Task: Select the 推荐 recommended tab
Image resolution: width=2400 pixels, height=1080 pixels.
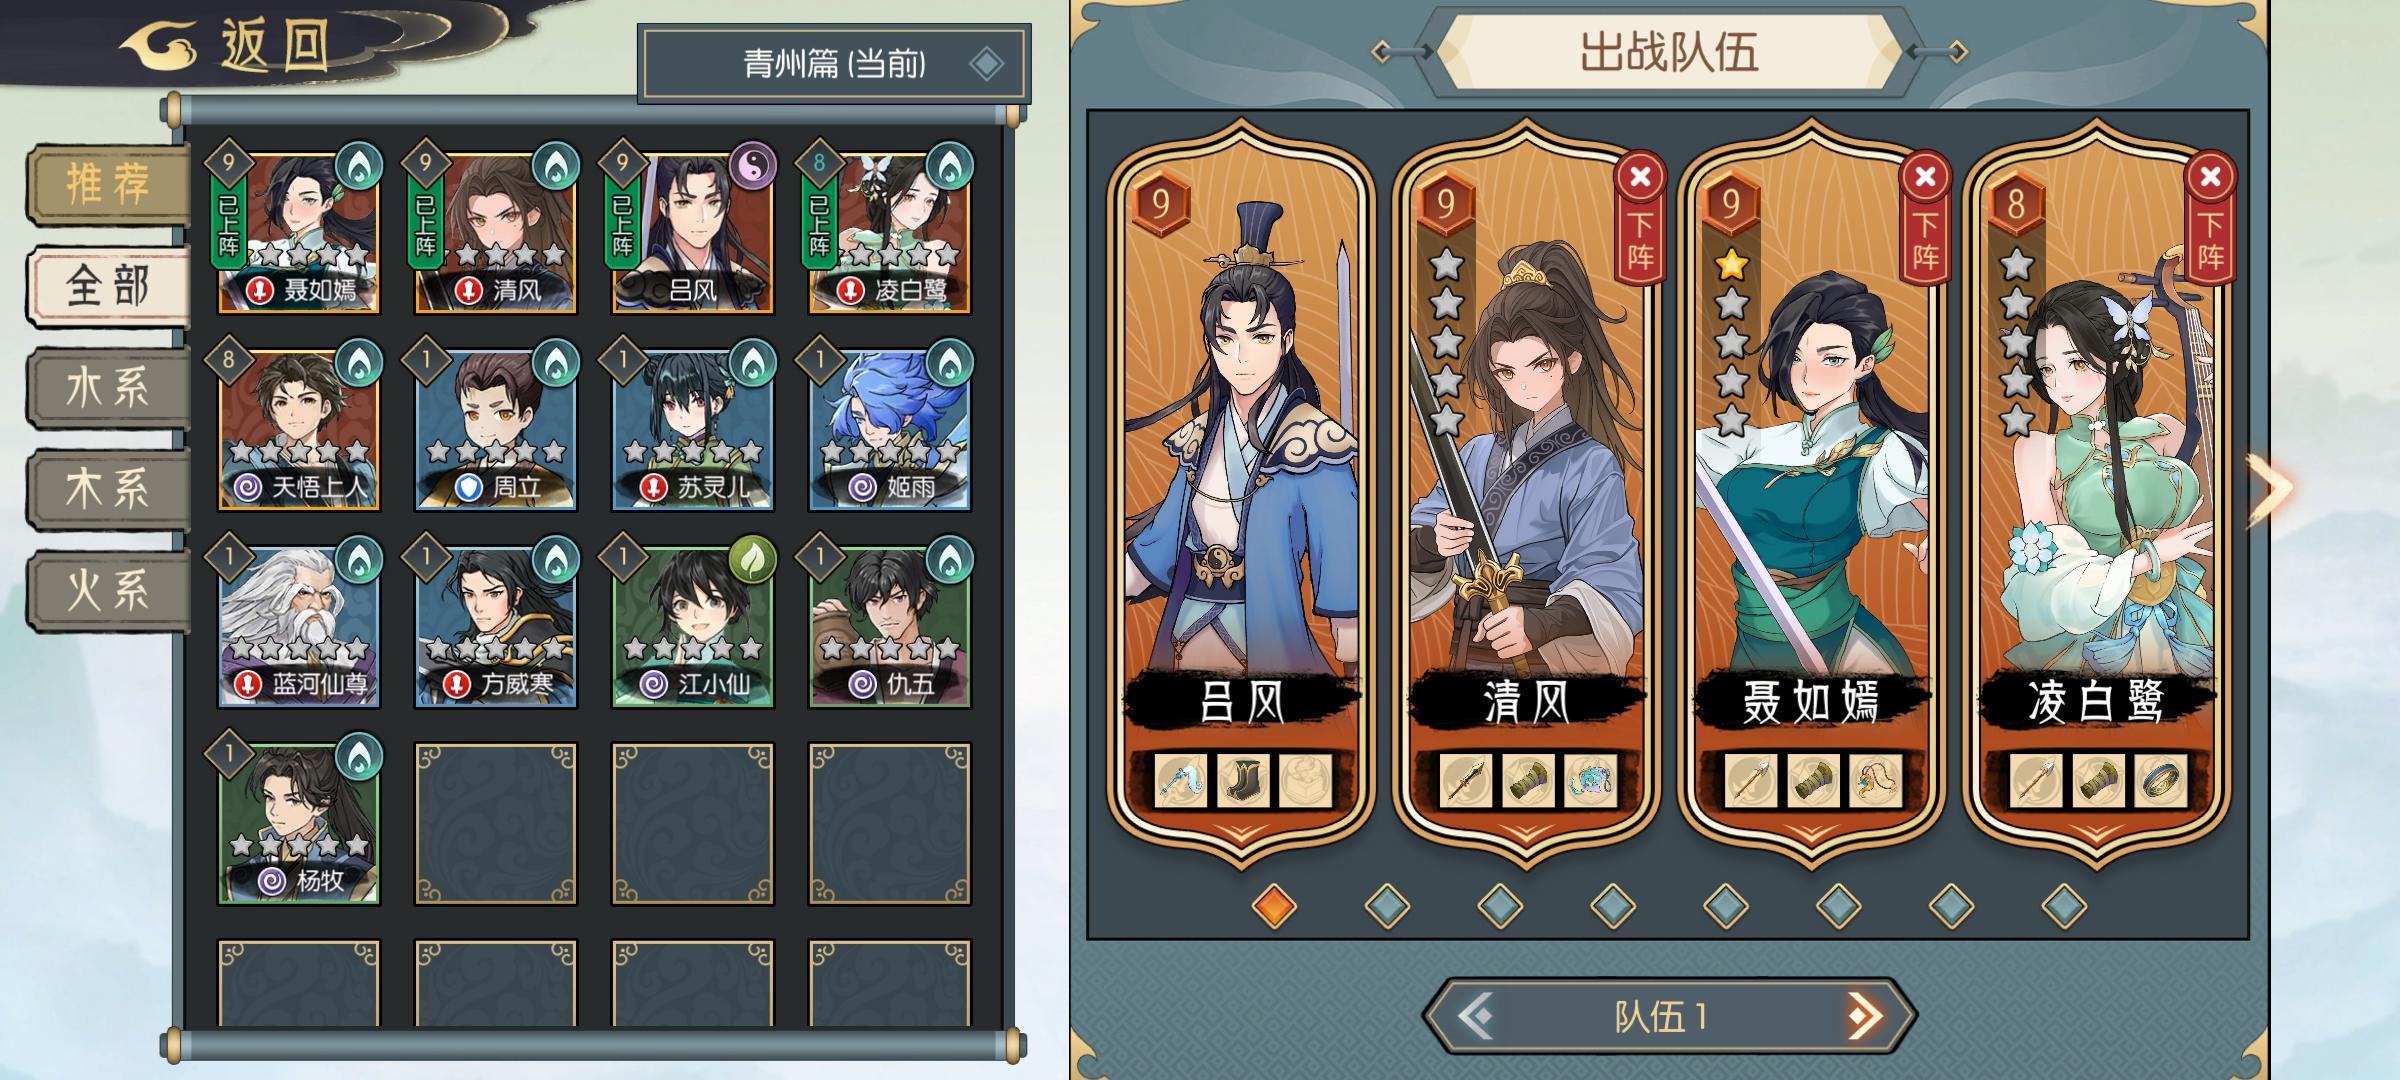Action: [108, 184]
